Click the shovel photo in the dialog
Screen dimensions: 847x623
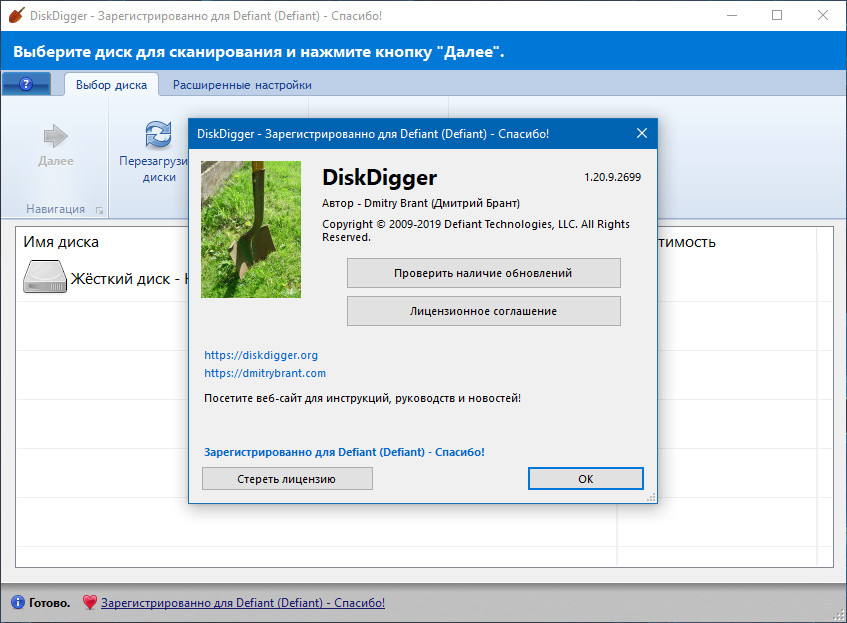[x=251, y=229]
